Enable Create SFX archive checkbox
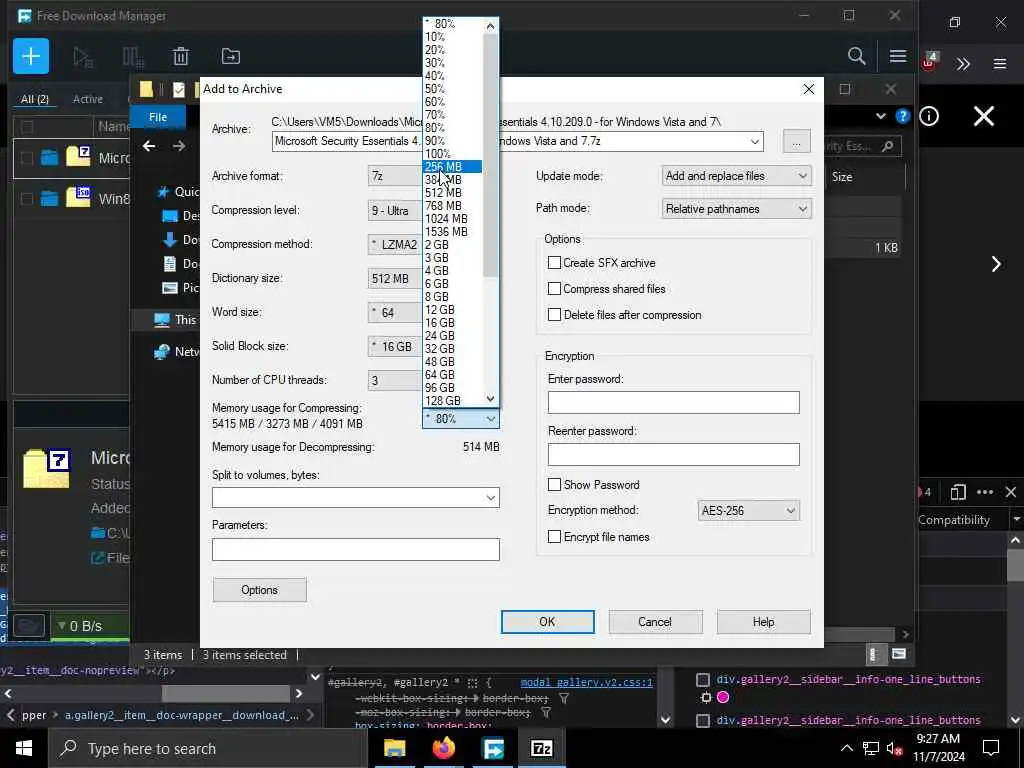Screen dimensions: 1024x768 (554, 263)
